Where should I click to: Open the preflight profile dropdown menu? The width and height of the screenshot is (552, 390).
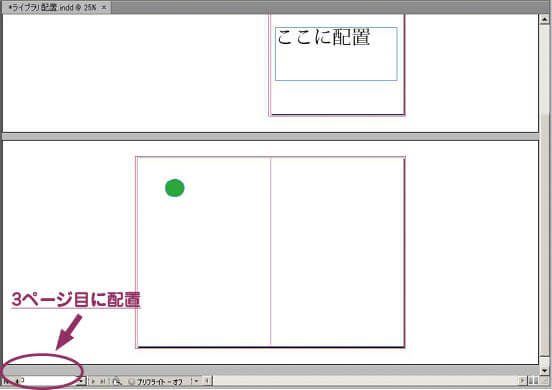(196, 381)
